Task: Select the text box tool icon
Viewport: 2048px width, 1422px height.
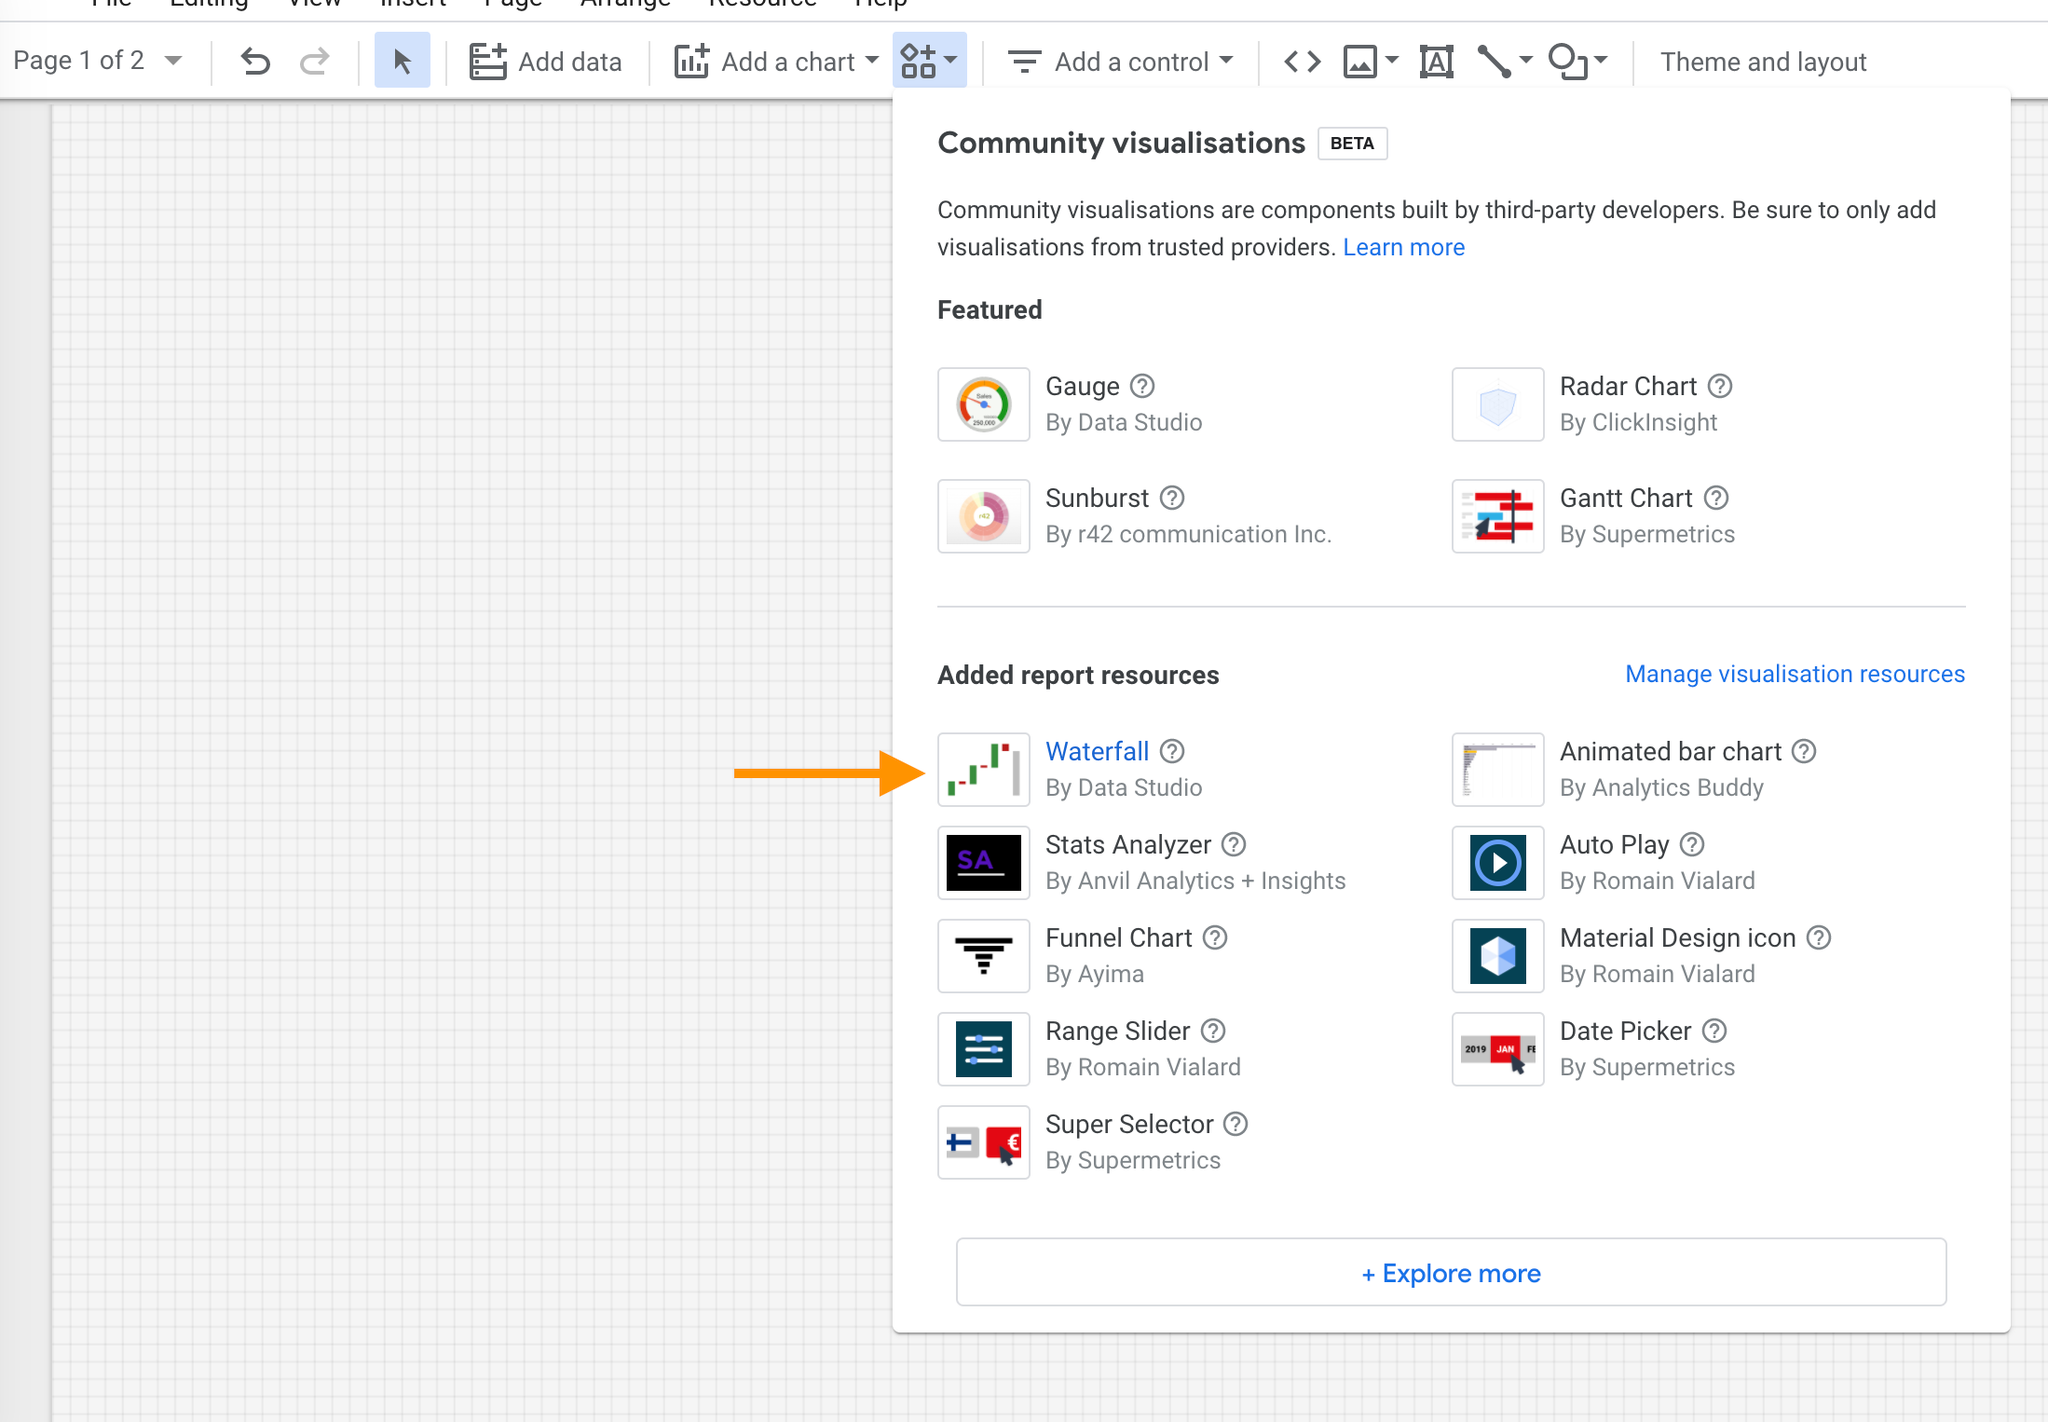Action: pos(1436,62)
